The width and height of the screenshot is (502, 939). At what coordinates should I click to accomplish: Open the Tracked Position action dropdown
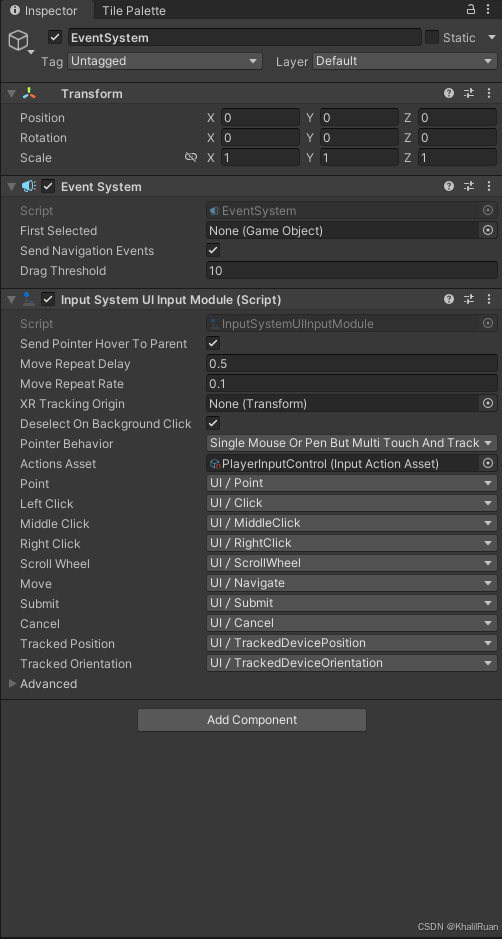click(352, 643)
